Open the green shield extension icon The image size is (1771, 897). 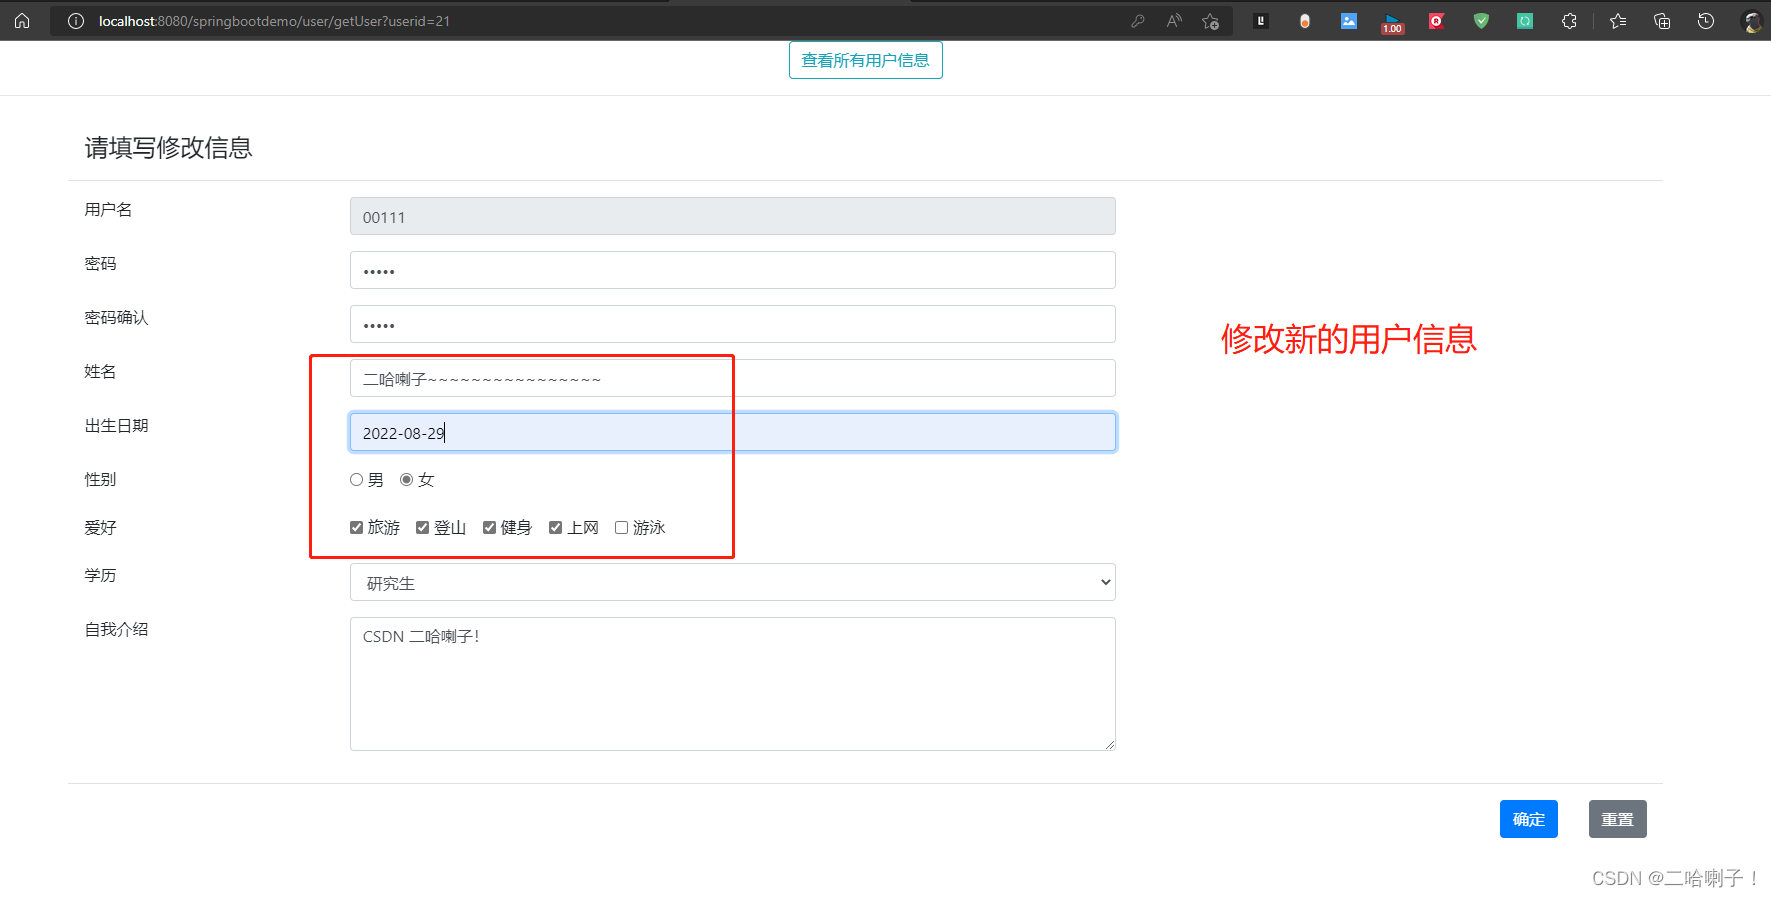1481,21
